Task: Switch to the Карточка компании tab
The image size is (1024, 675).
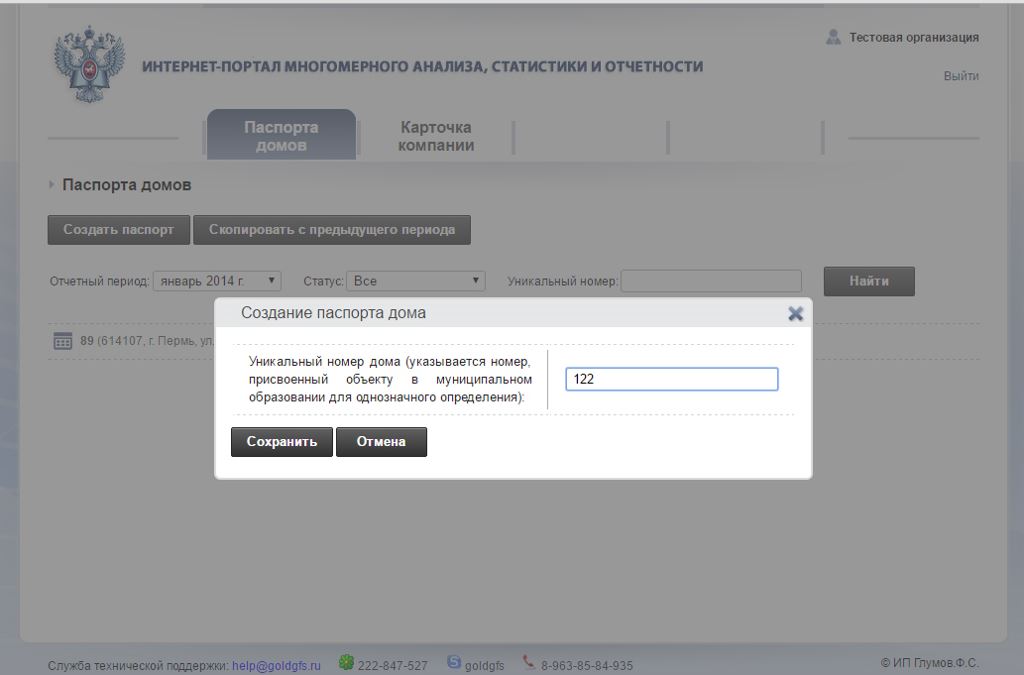Action: click(x=435, y=134)
